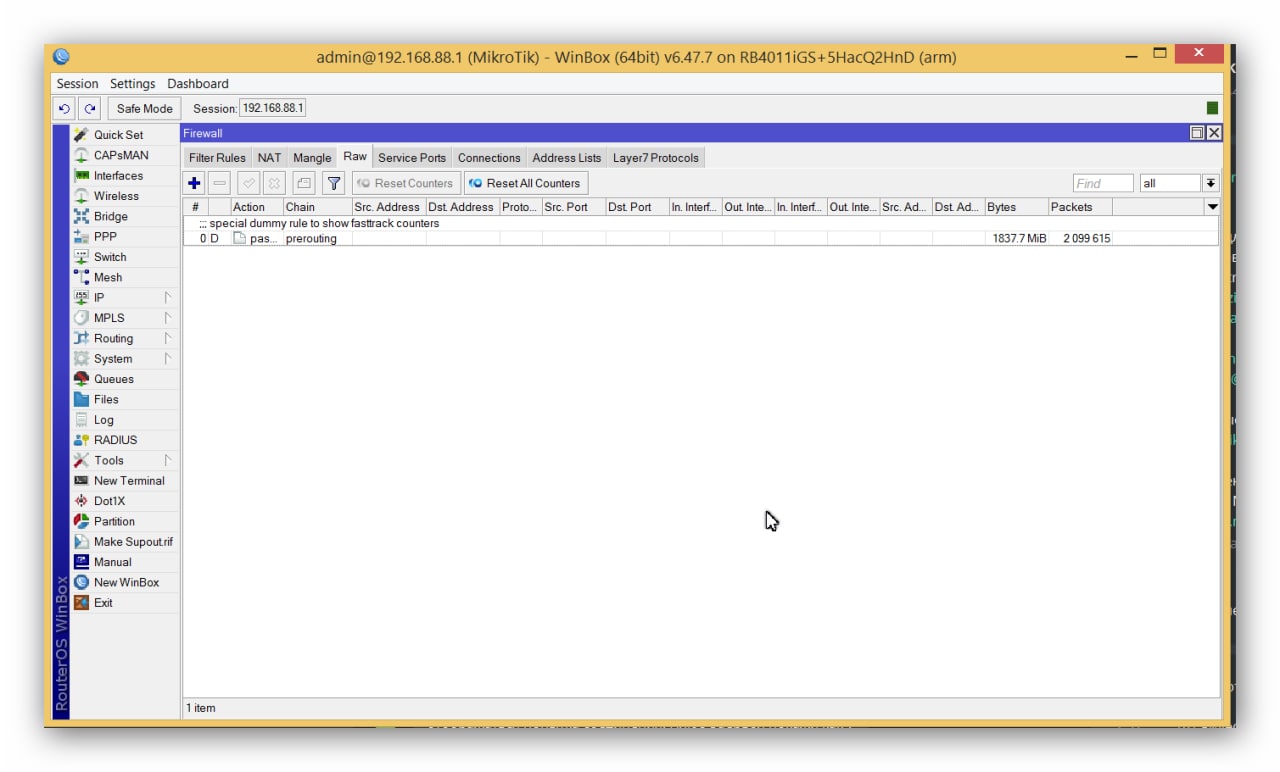Click the Undo arrow button
The height and width of the screenshot is (772, 1280).
pyautogui.click(x=65, y=108)
